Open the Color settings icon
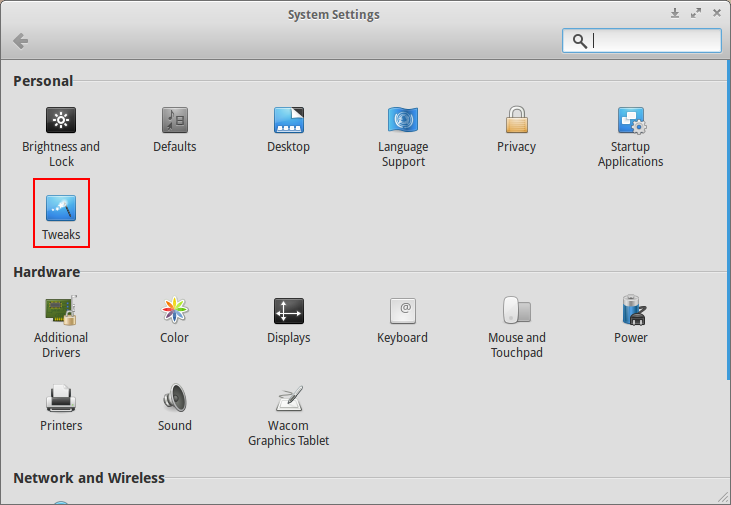This screenshot has height=505, width=731. click(174, 310)
